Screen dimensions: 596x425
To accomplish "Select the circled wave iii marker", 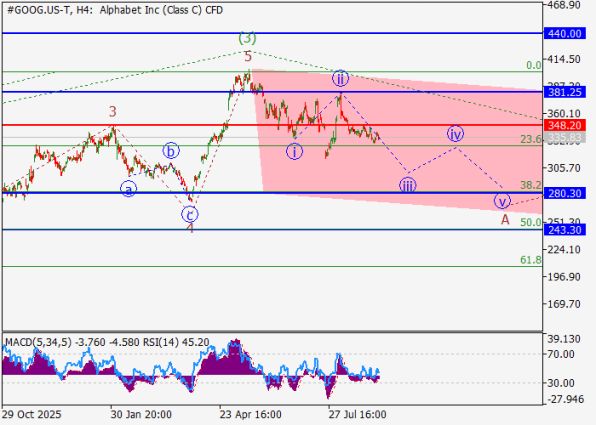I will point(407,185).
